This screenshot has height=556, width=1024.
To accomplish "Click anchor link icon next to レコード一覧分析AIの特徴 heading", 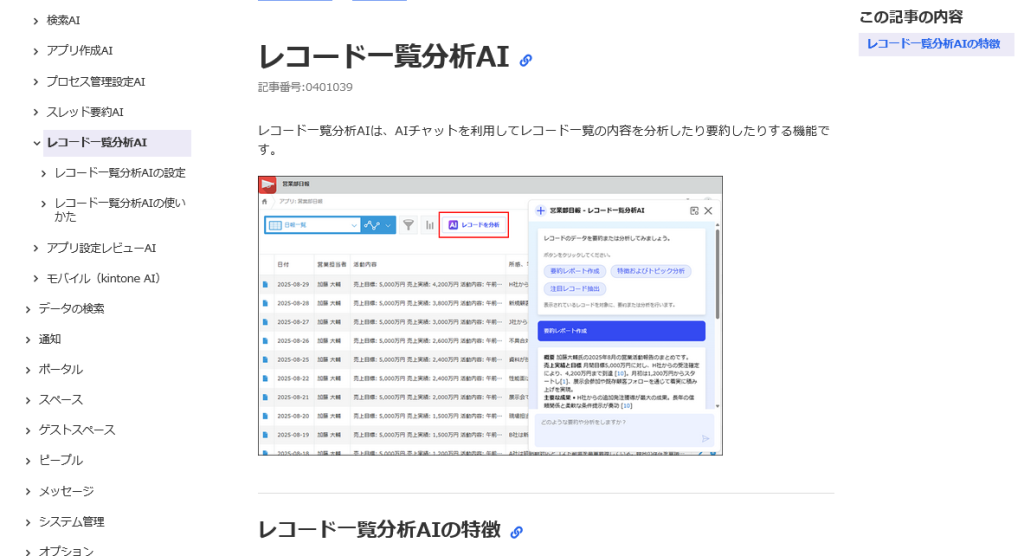I will [x=516, y=532].
